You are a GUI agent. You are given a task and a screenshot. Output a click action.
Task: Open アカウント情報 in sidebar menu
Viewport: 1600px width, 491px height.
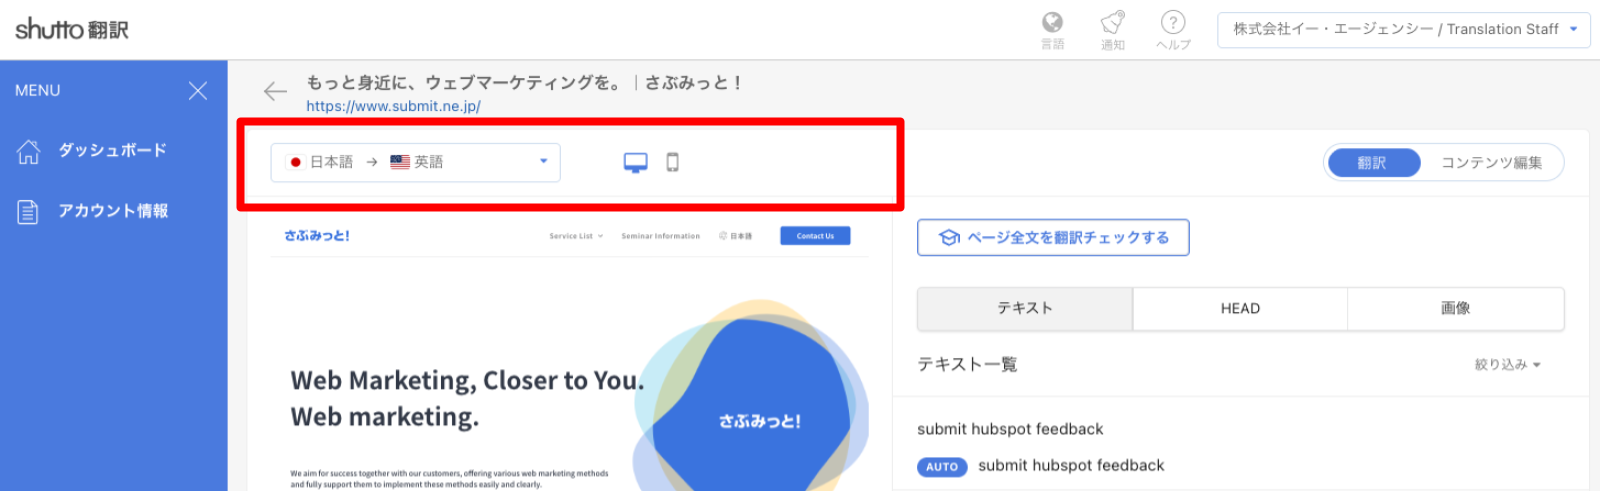click(x=113, y=212)
